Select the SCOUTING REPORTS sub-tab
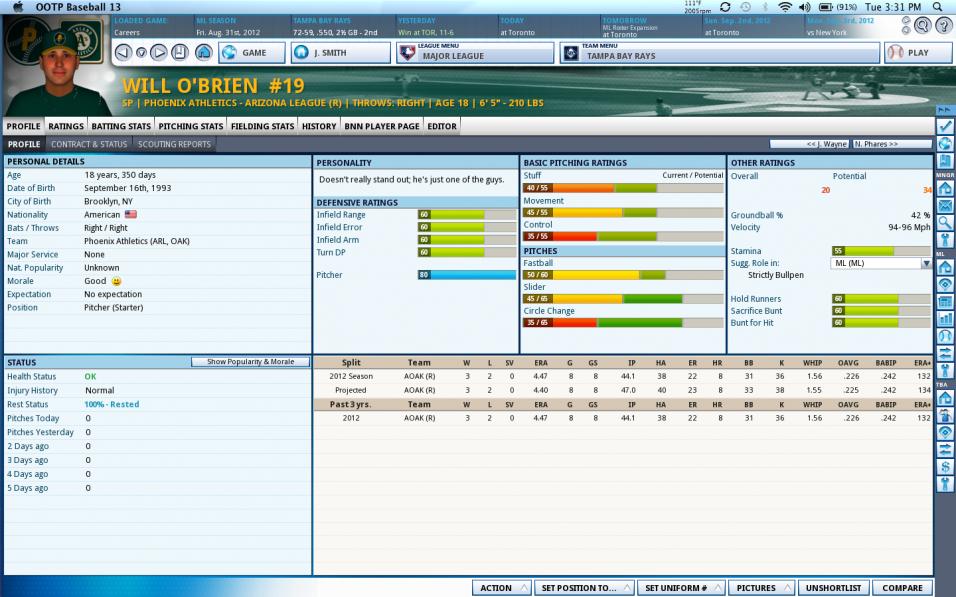 pos(174,144)
